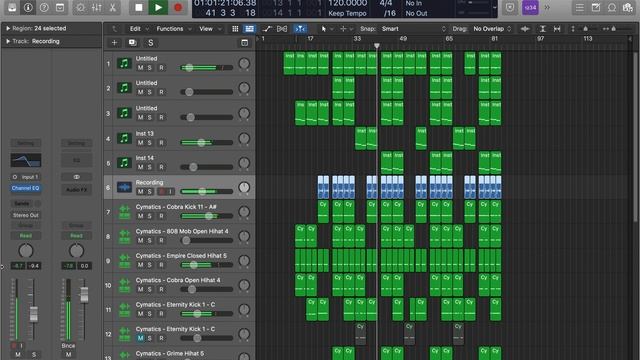640x360 pixels.
Task: Expand the Region 24 selected disclosure triangle
Action: click(8, 28)
